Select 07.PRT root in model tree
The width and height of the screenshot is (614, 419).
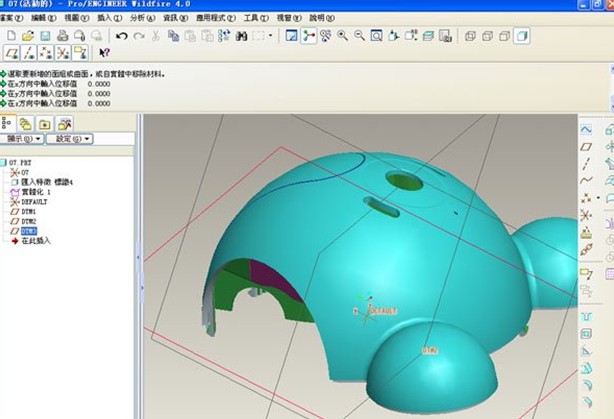(16, 163)
